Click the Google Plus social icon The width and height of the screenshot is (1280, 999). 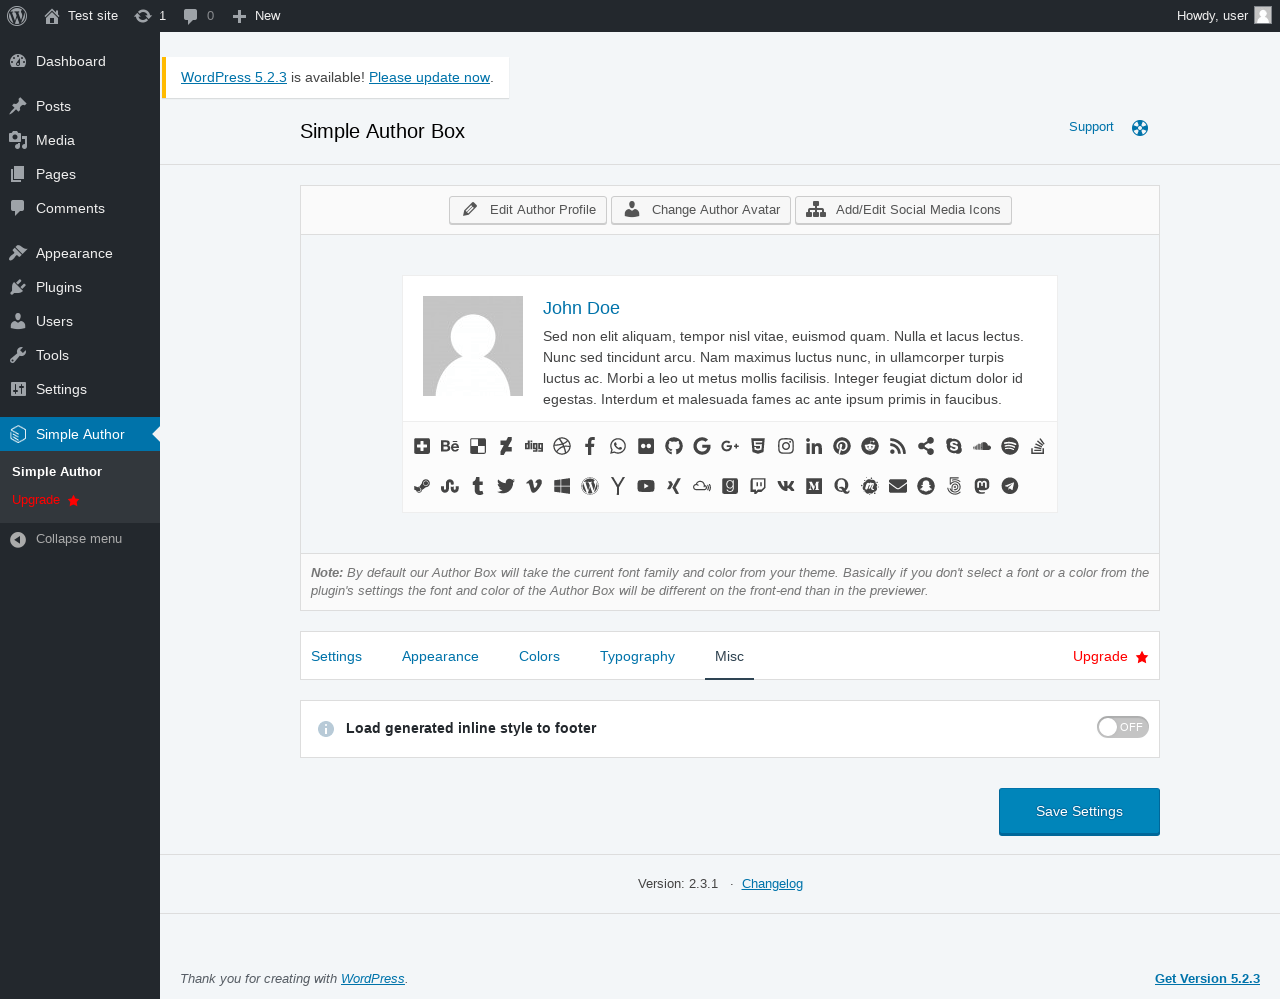coord(730,446)
